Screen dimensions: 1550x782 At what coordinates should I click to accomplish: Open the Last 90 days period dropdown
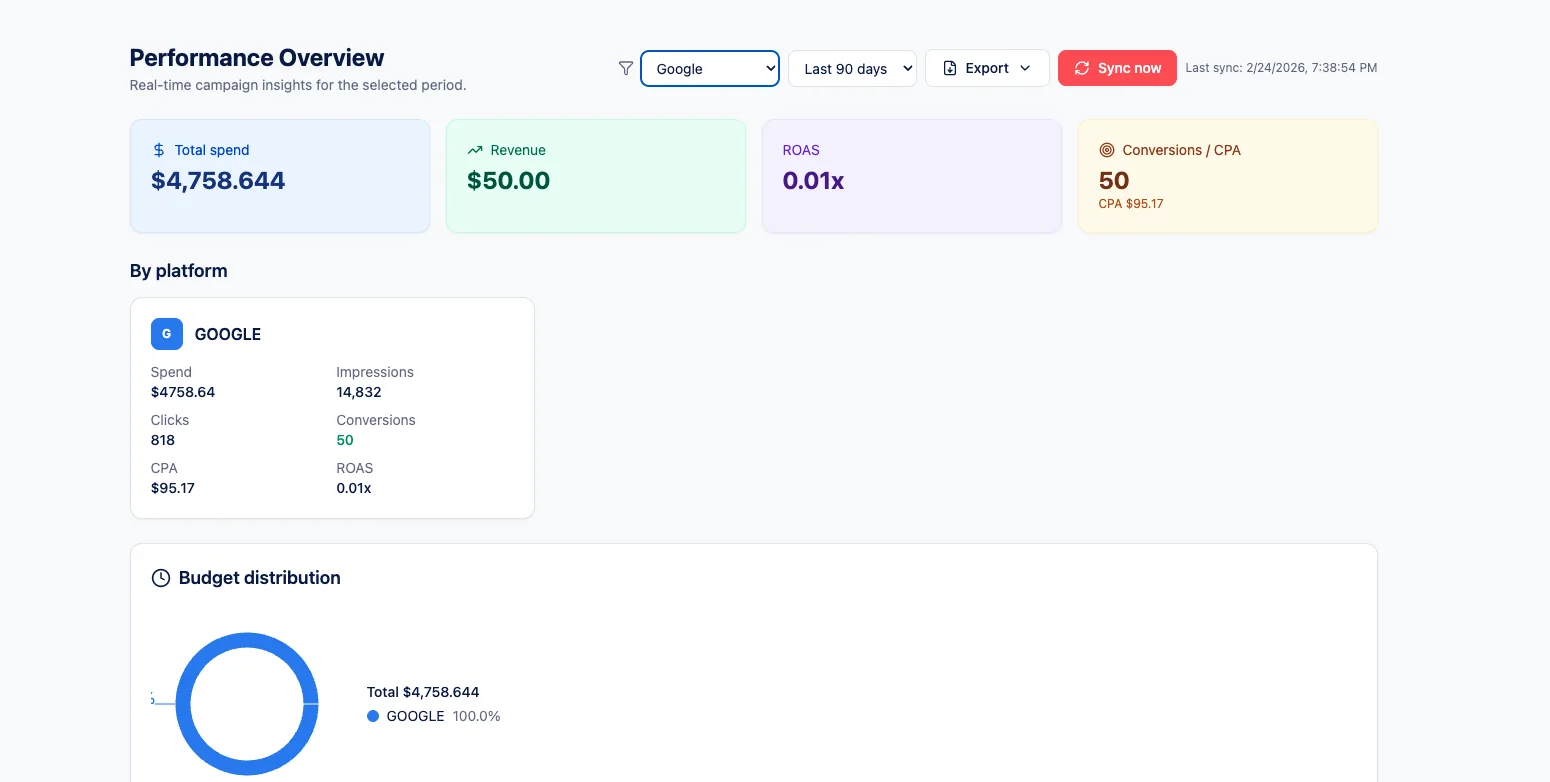click(x=852, y=68)
